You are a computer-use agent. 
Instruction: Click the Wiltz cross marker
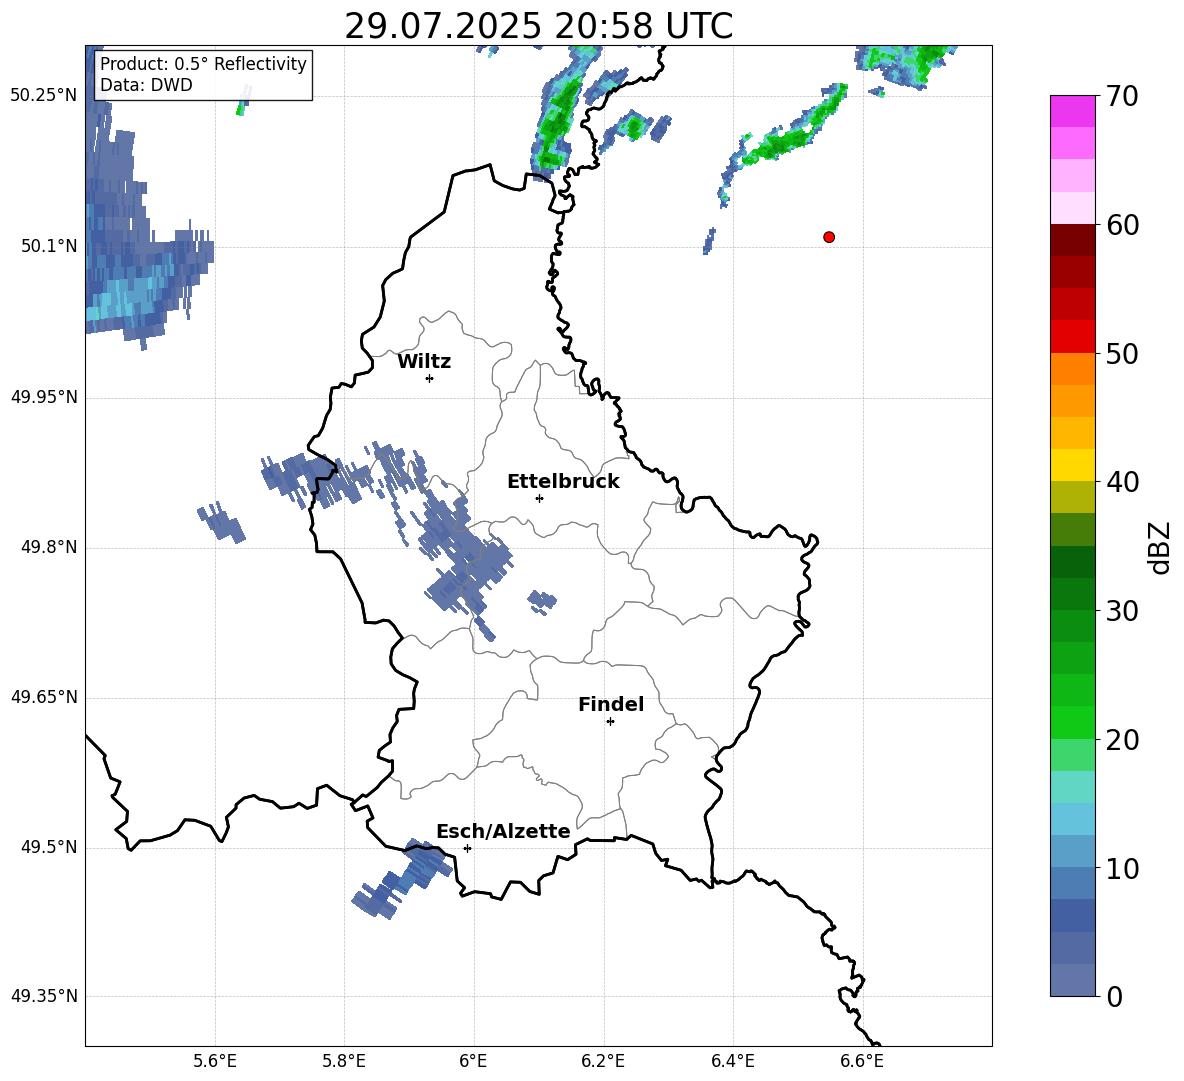(430, 378)
